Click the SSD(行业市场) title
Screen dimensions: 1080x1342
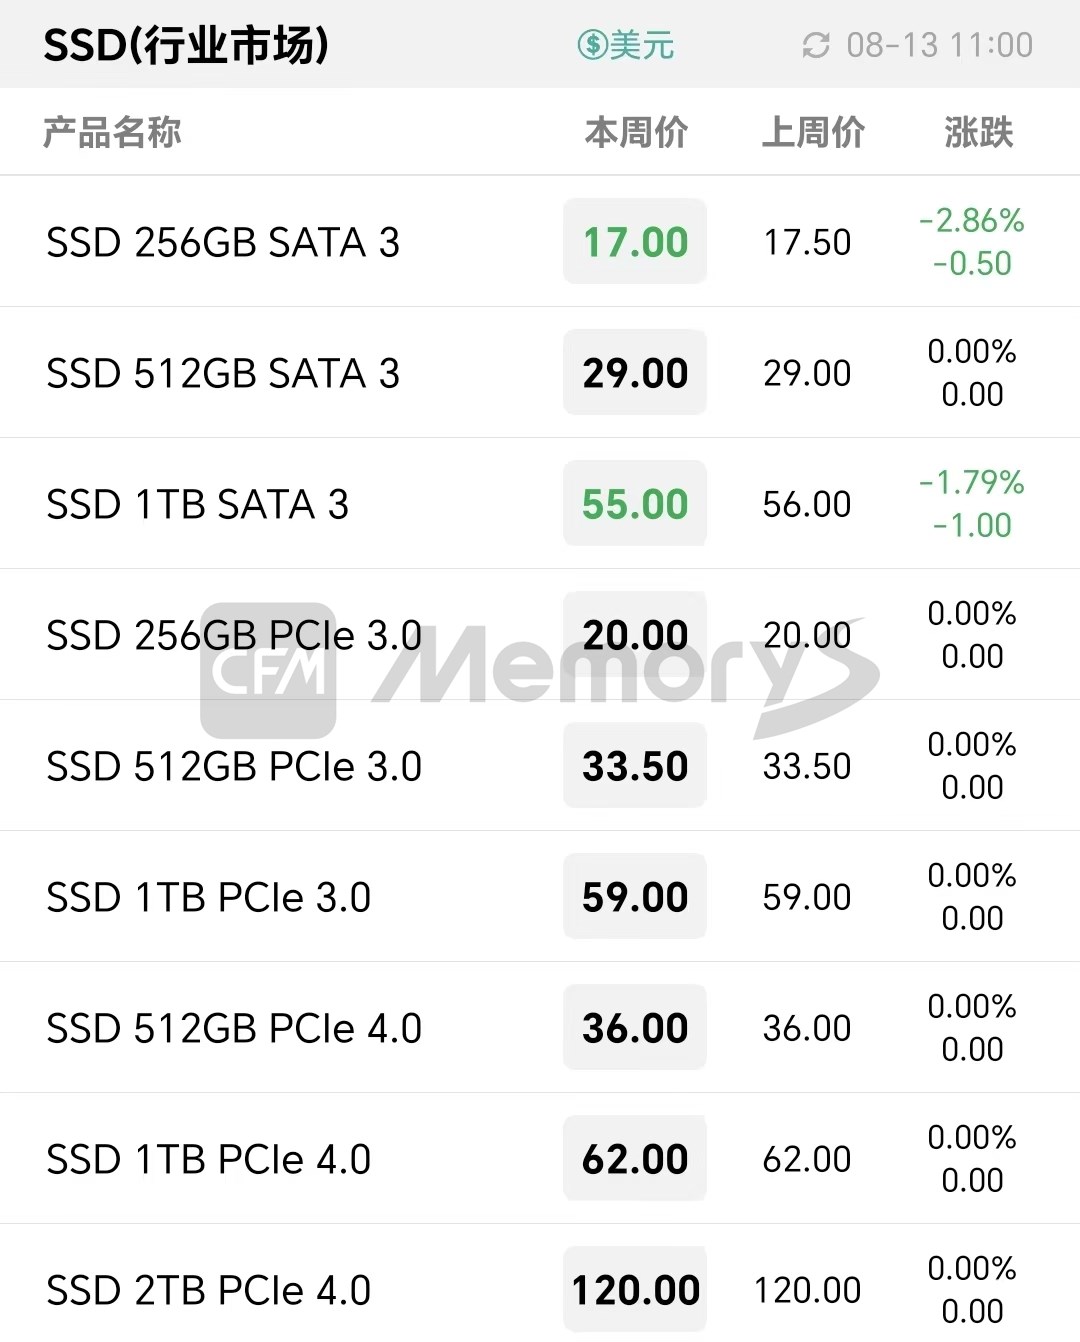186,45
